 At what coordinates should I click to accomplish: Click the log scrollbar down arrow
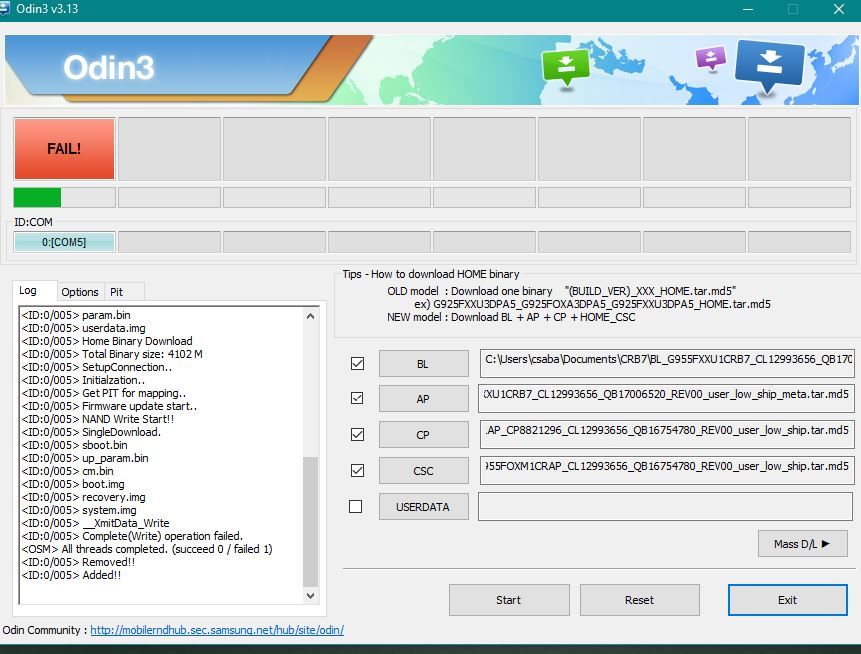tap(310, 596)
